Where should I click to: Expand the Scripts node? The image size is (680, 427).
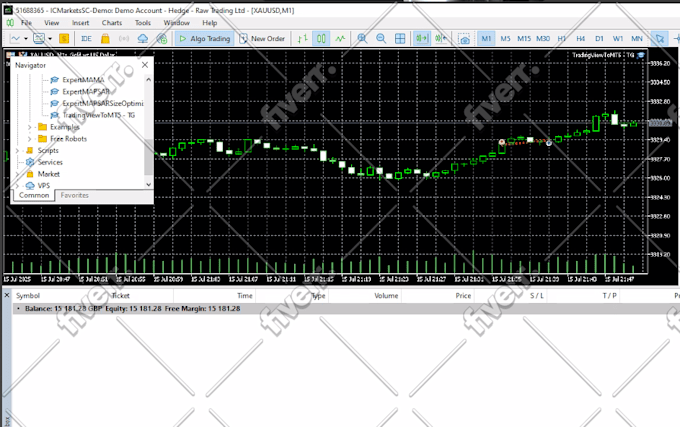pos(18,150)
